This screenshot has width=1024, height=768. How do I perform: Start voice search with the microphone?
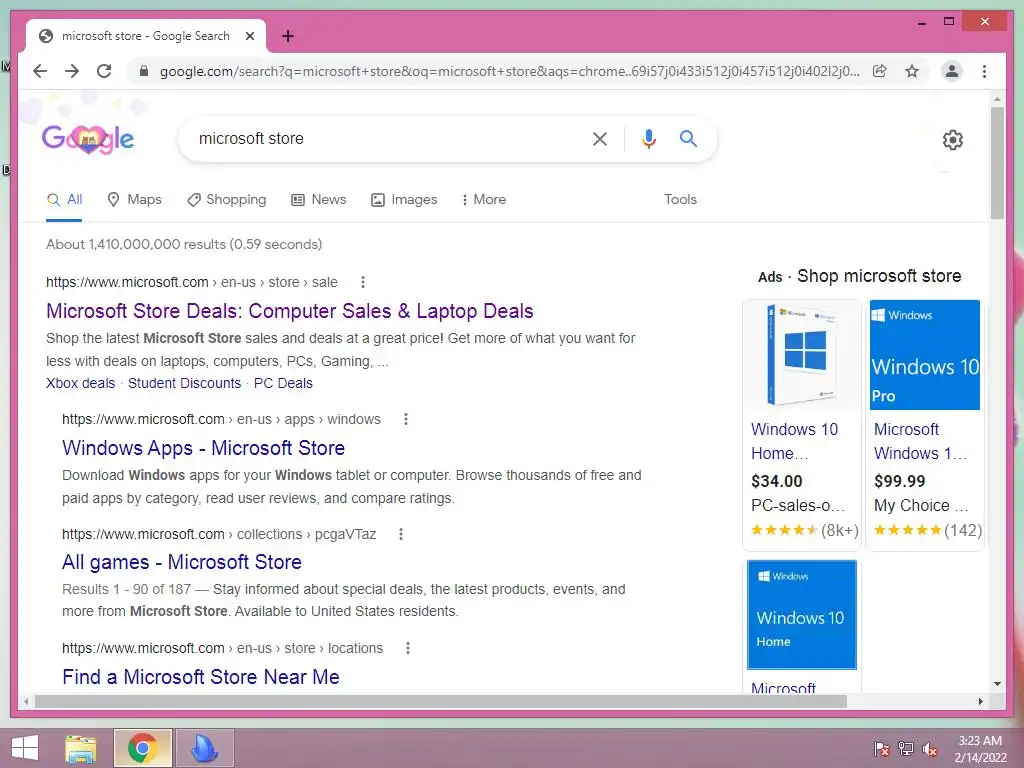[648, 138]
